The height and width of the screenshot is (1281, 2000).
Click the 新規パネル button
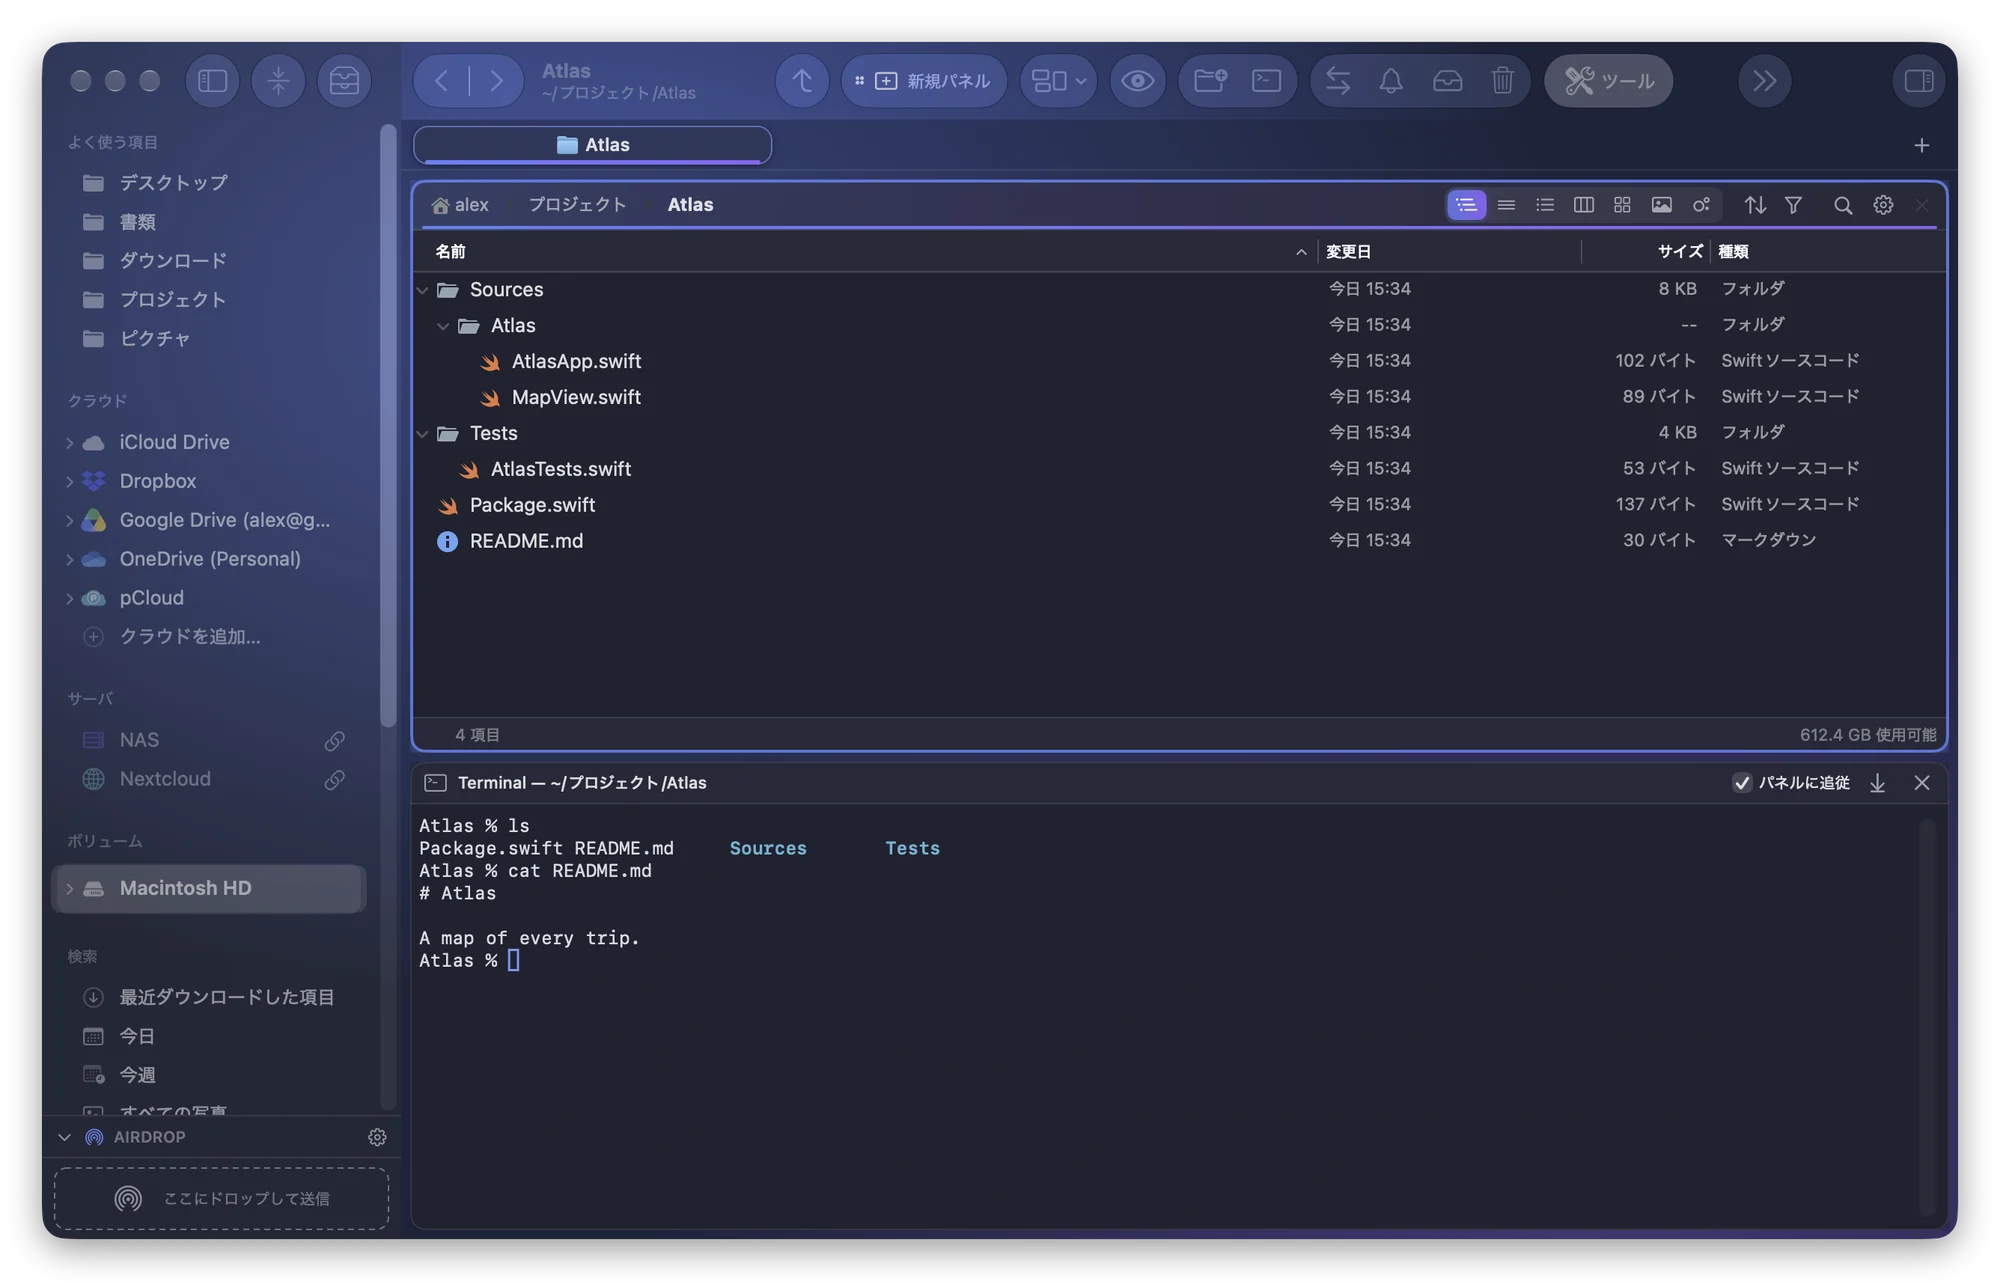923,81
